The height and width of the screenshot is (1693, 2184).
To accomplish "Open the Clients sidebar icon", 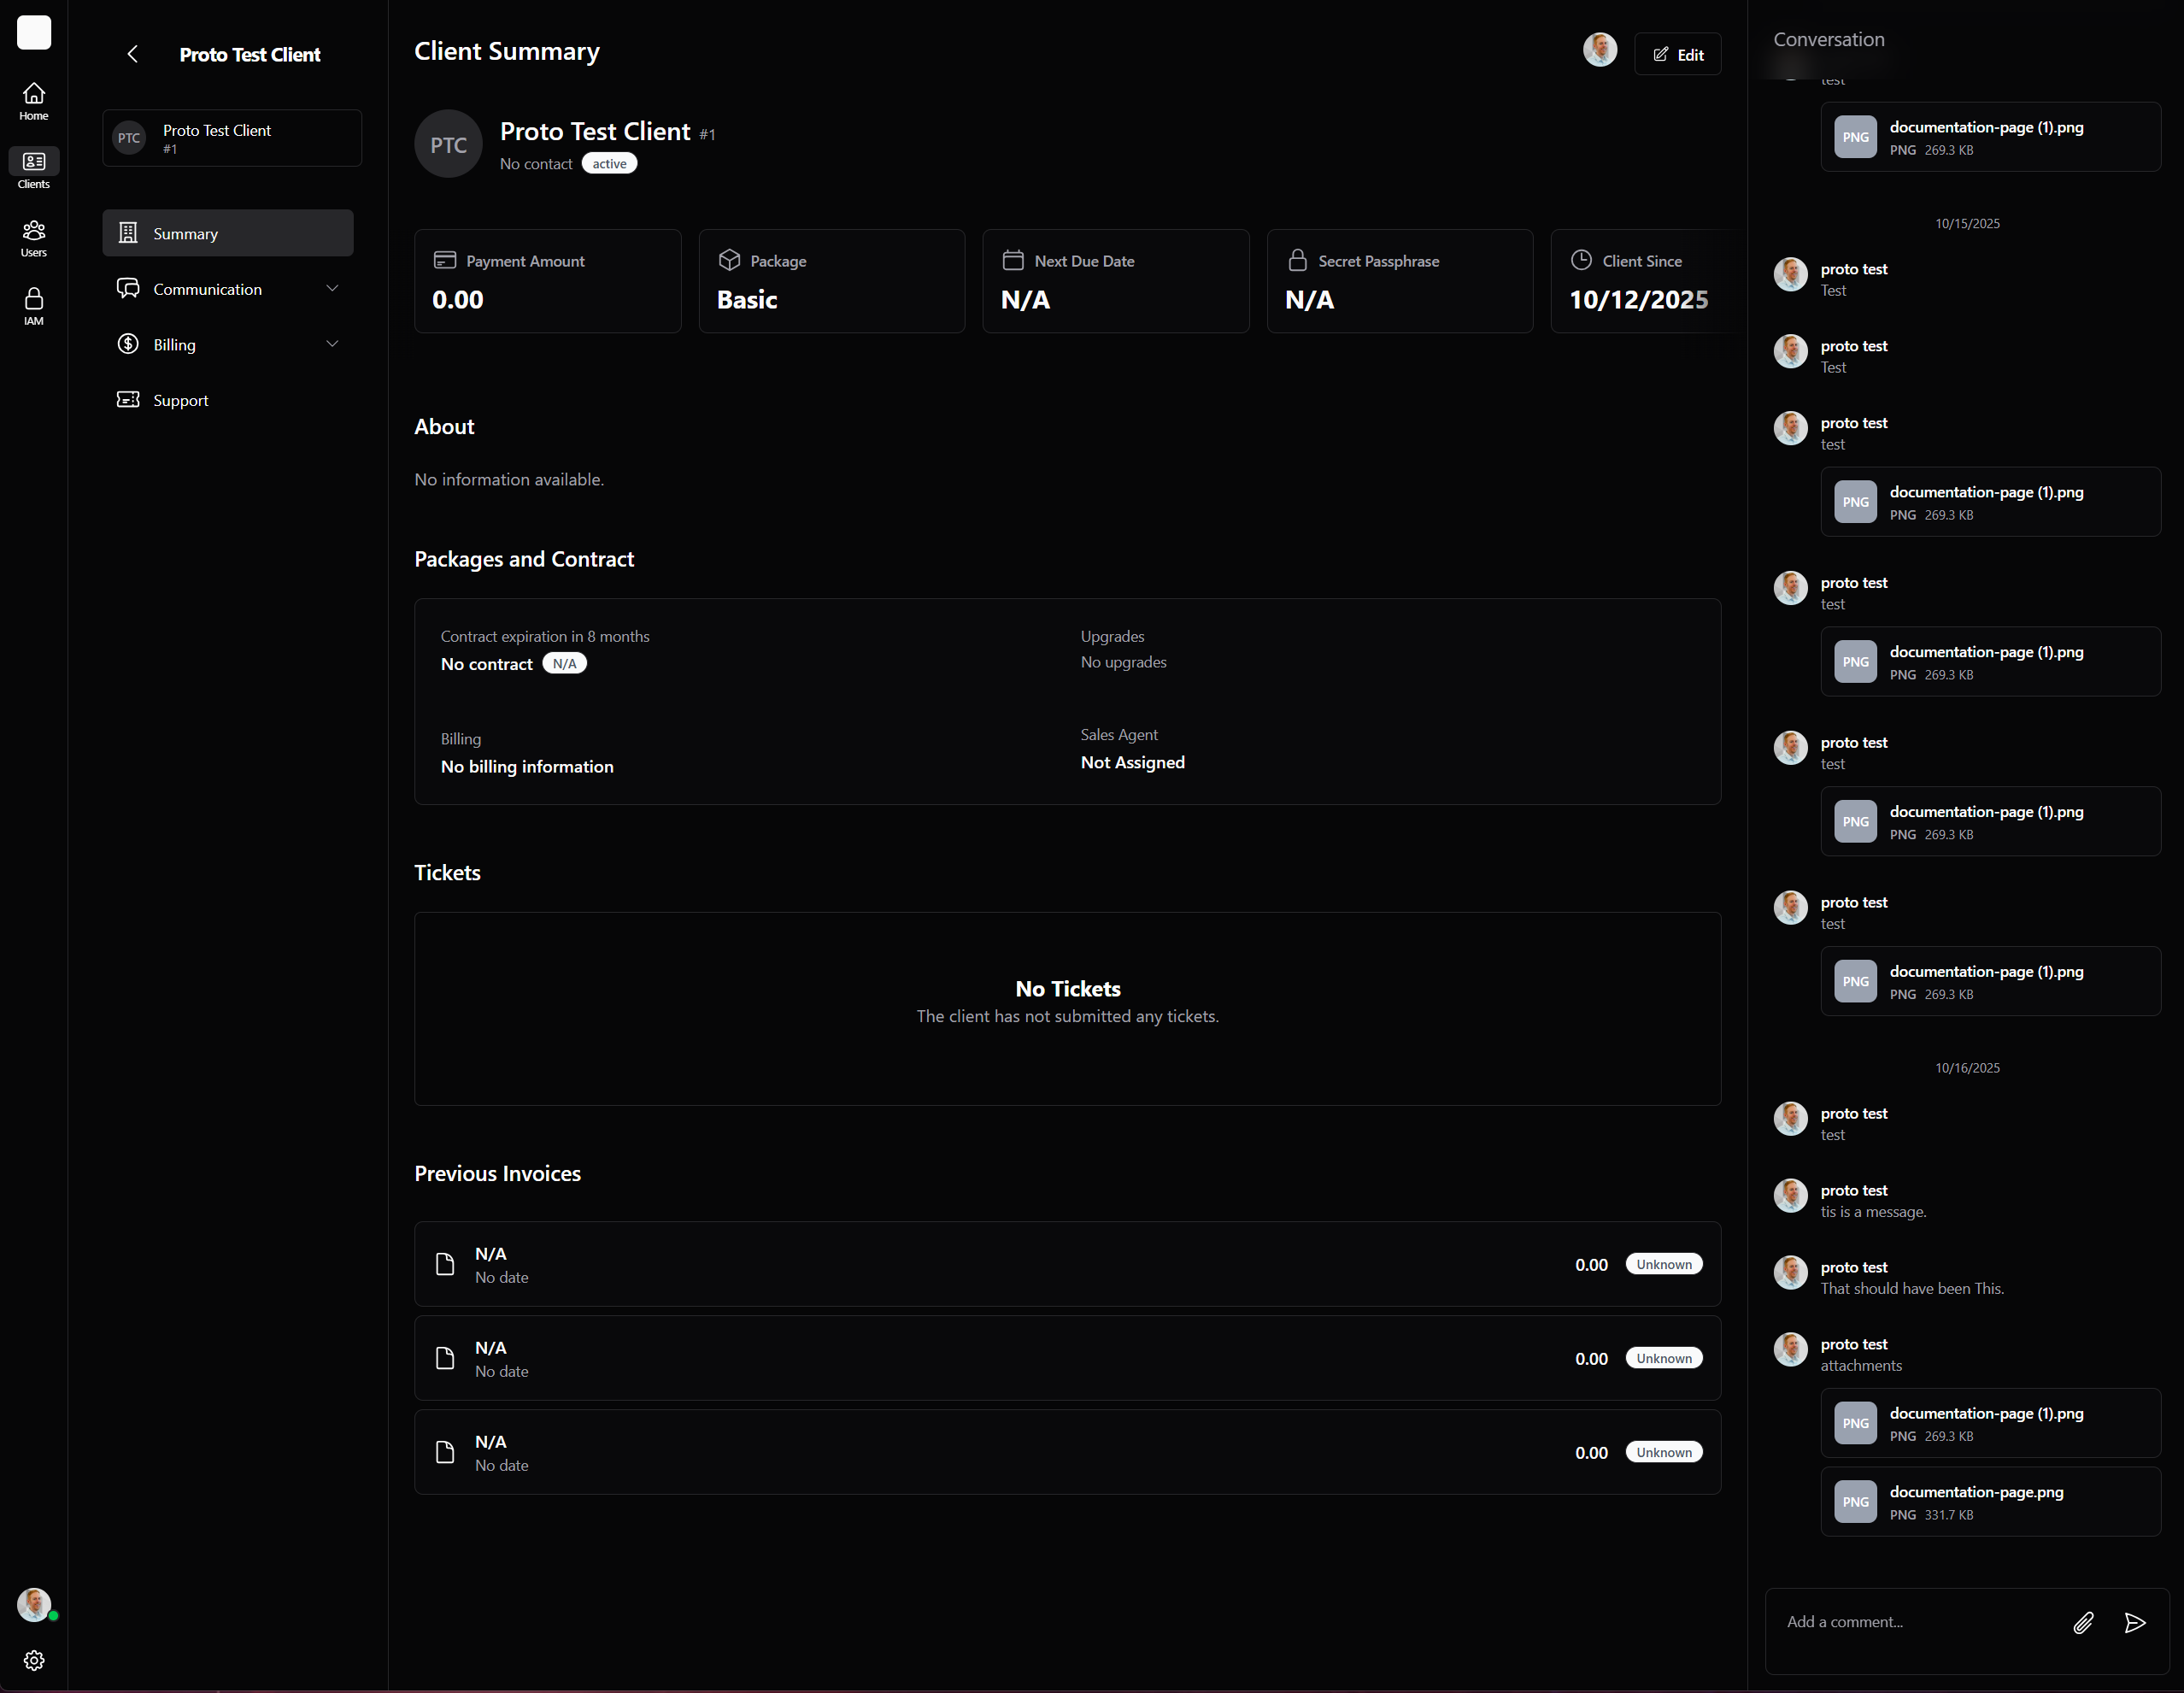I will [x=33, y=169].
